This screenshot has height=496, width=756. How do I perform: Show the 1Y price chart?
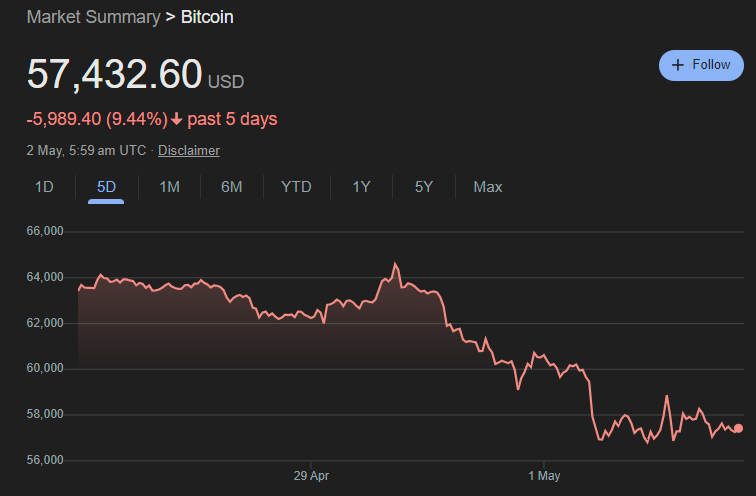tap(361, 187)
